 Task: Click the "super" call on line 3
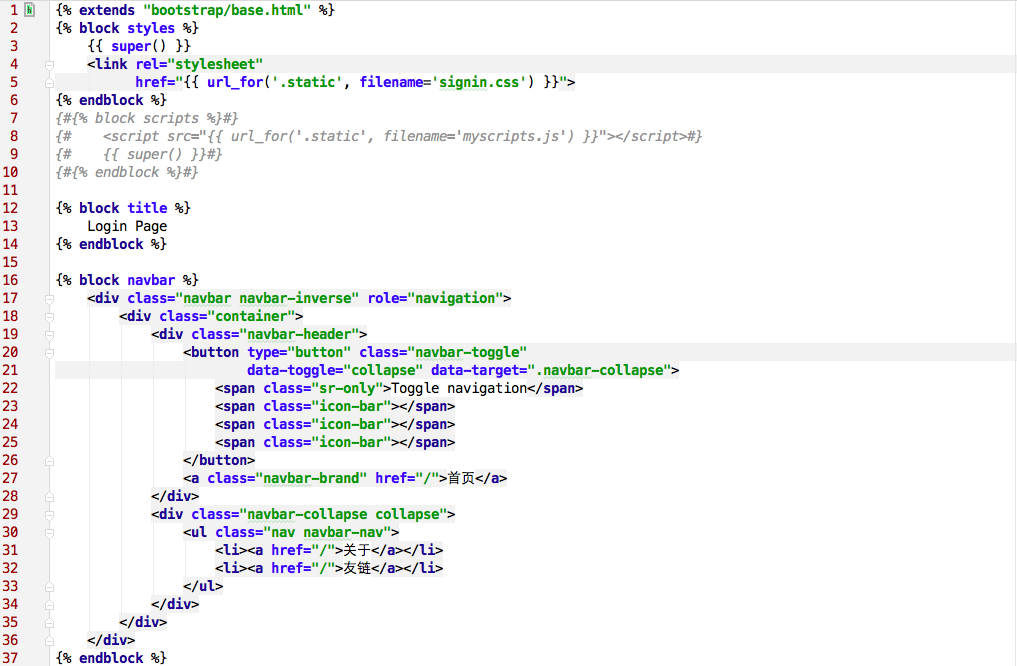pos(131,47)
